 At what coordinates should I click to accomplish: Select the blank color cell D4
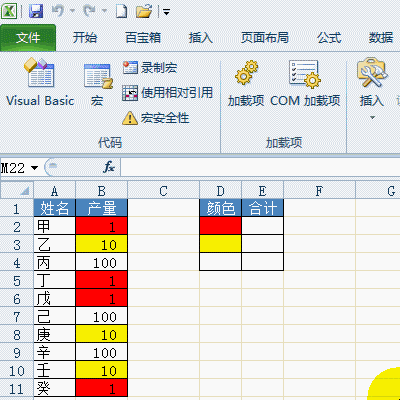pyautogui.click(x=220, y=262)
